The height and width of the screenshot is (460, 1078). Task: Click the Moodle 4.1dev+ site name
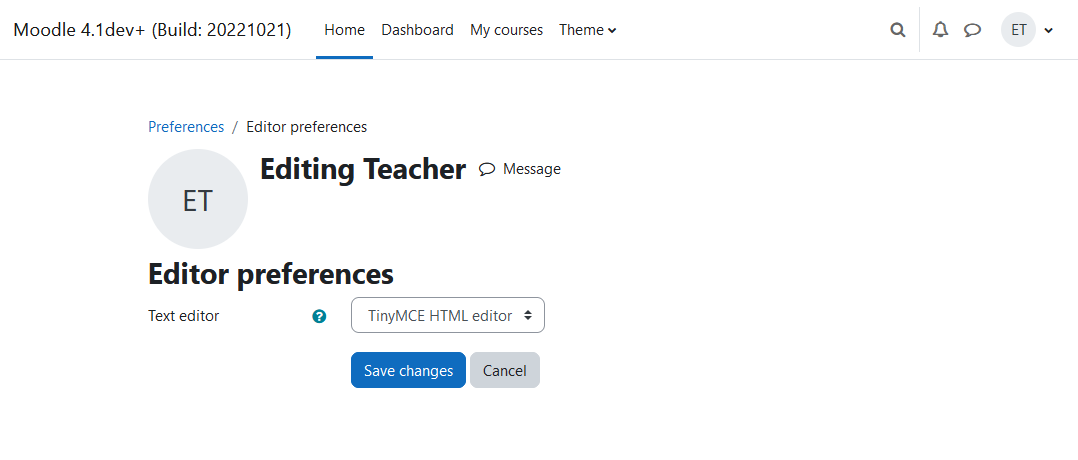click(152, 30)
